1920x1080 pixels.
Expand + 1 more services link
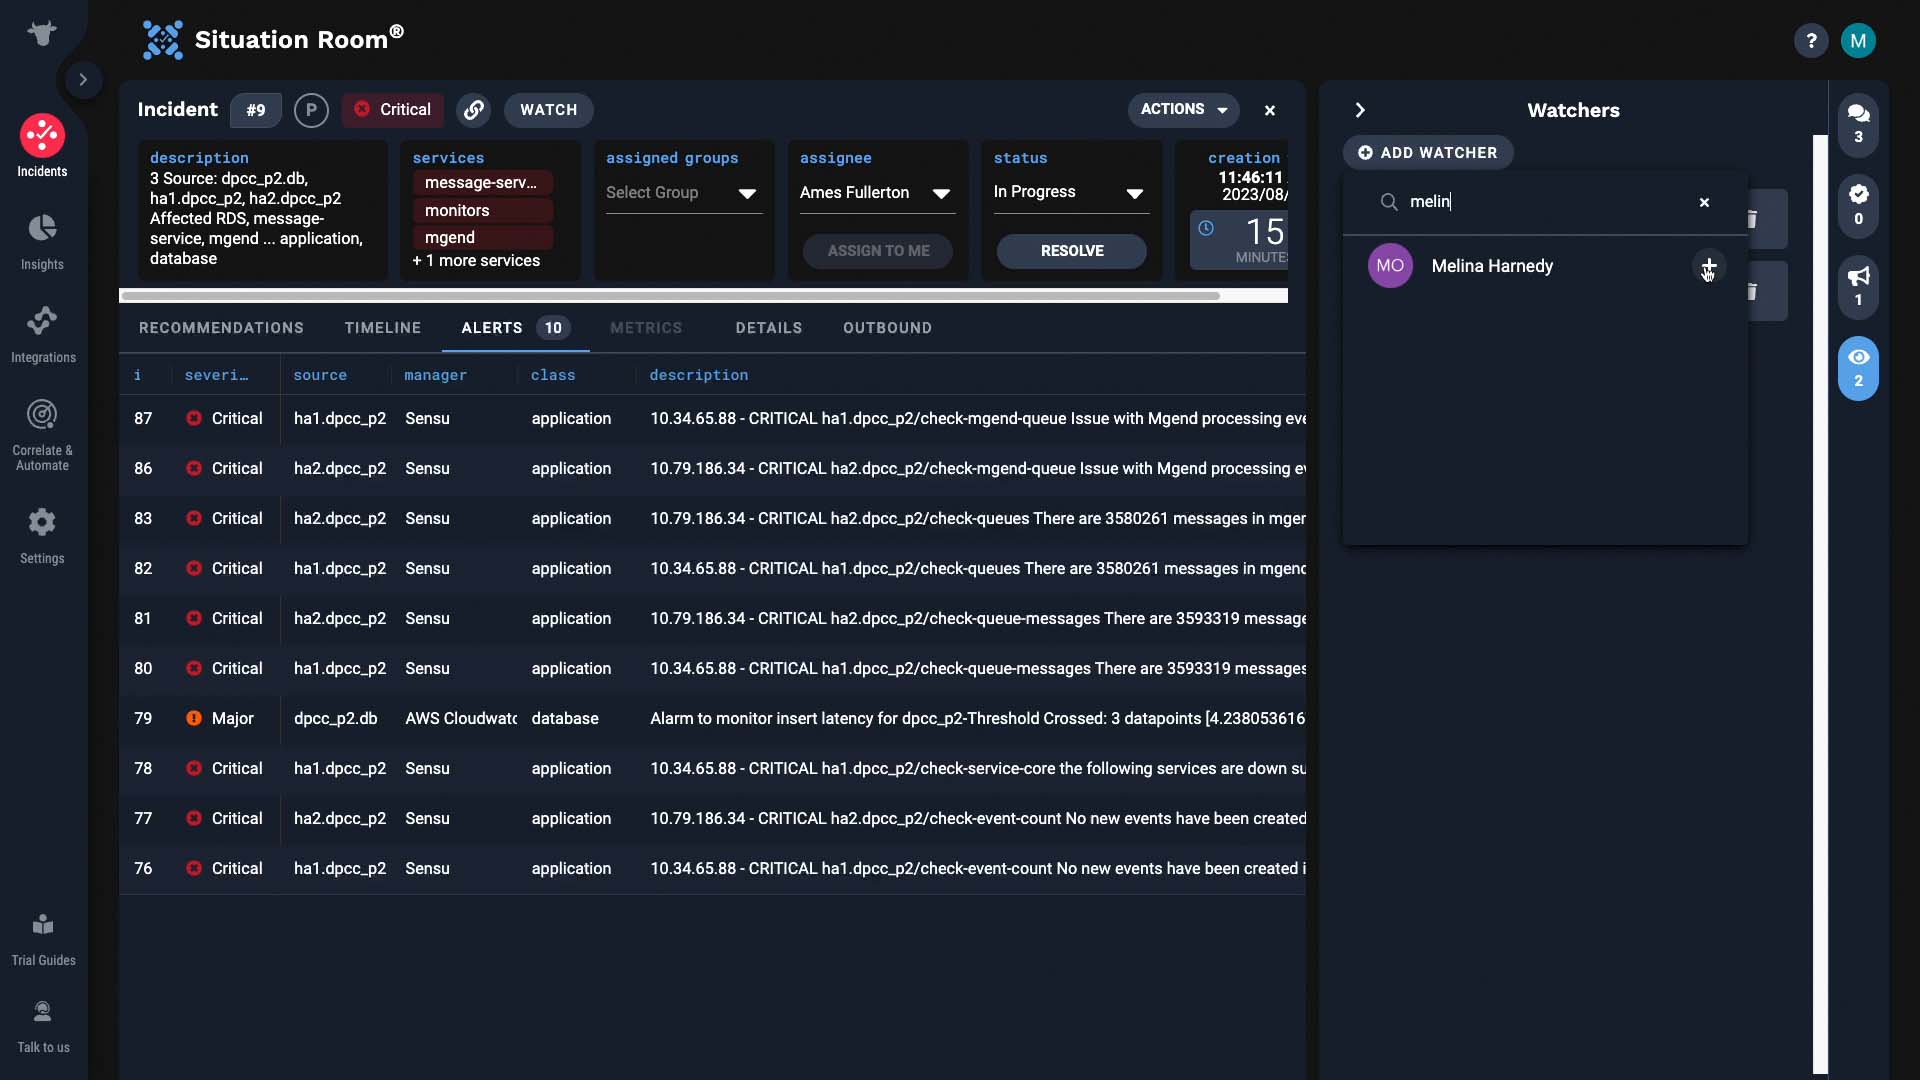pyautogui.click(x=476, y=261)
